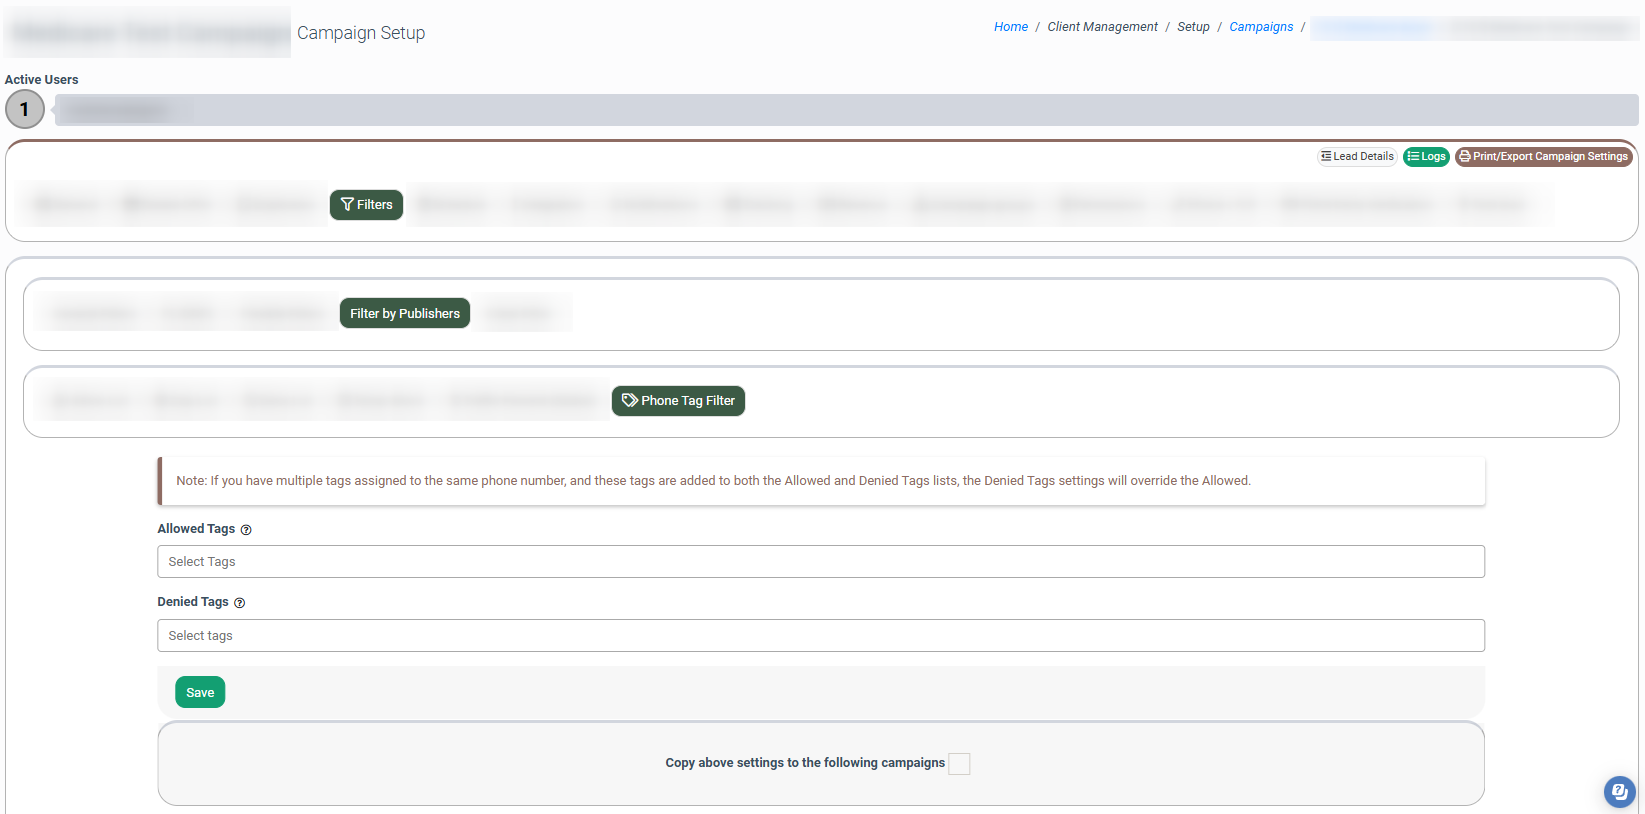Open the Lead Details view
Viewport: 1645px width, 814px height.
1357,157
